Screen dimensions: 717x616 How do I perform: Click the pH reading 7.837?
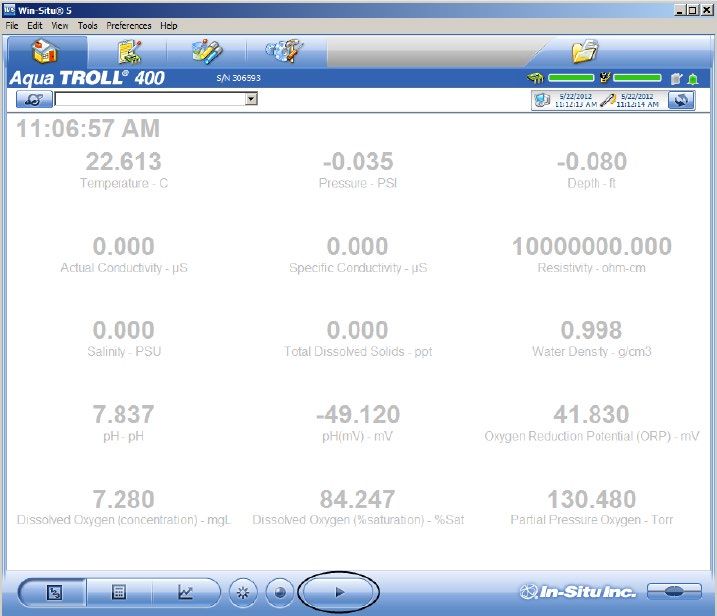[x=123, y=414]
